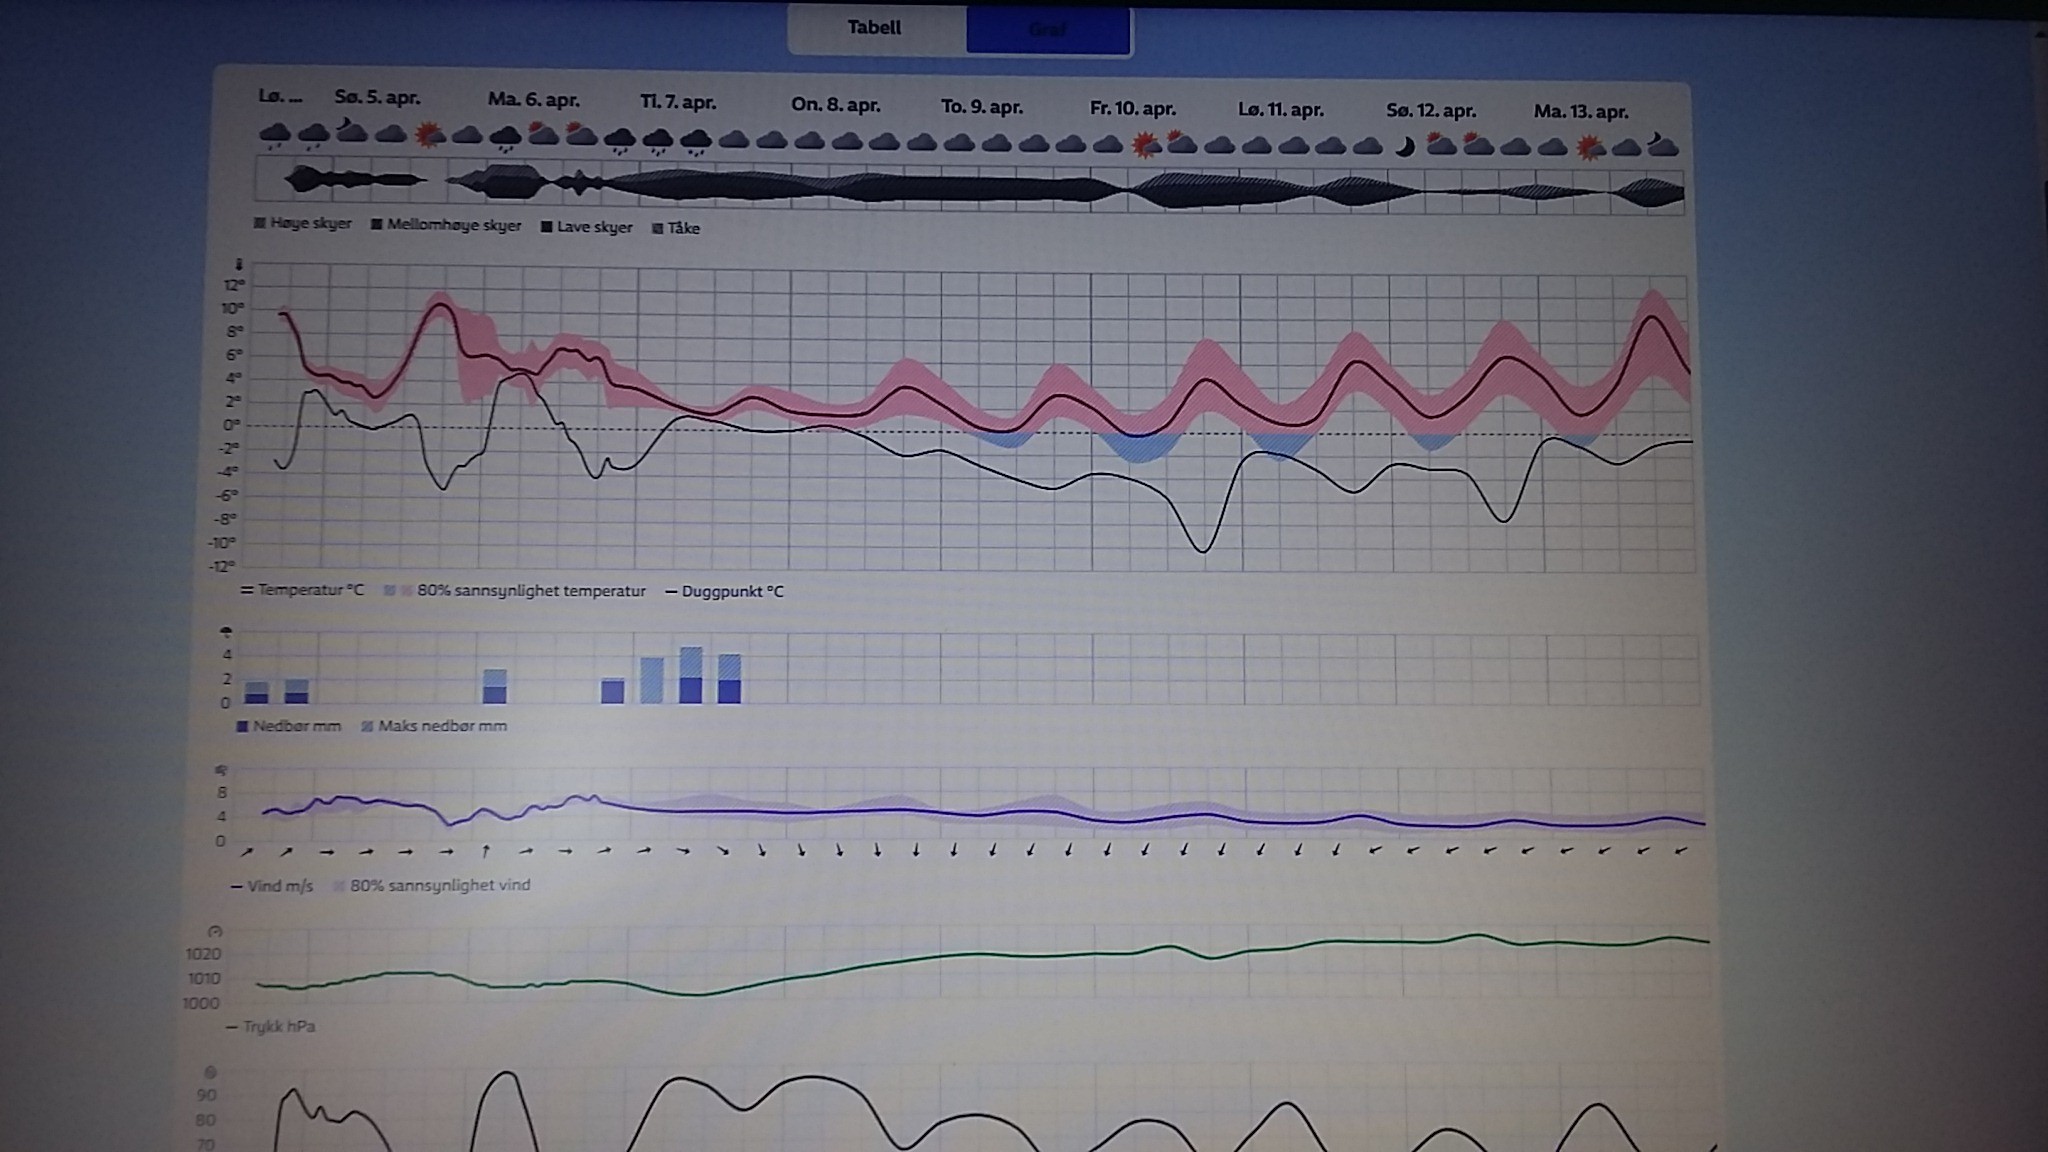
Task: Click the thermometer icon above temperature axis
Action: 238,265
